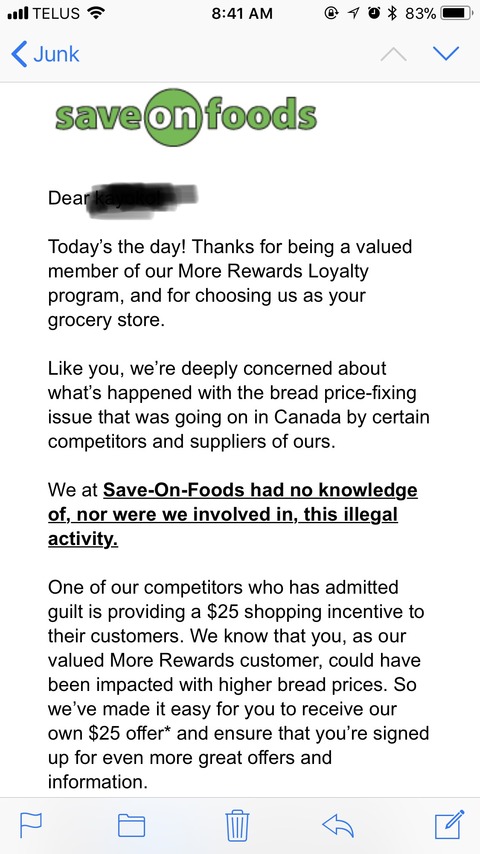Tap the bold underlined Save-On-Foods statement
This screenshot has height=854, width=480.
(233, 514)
